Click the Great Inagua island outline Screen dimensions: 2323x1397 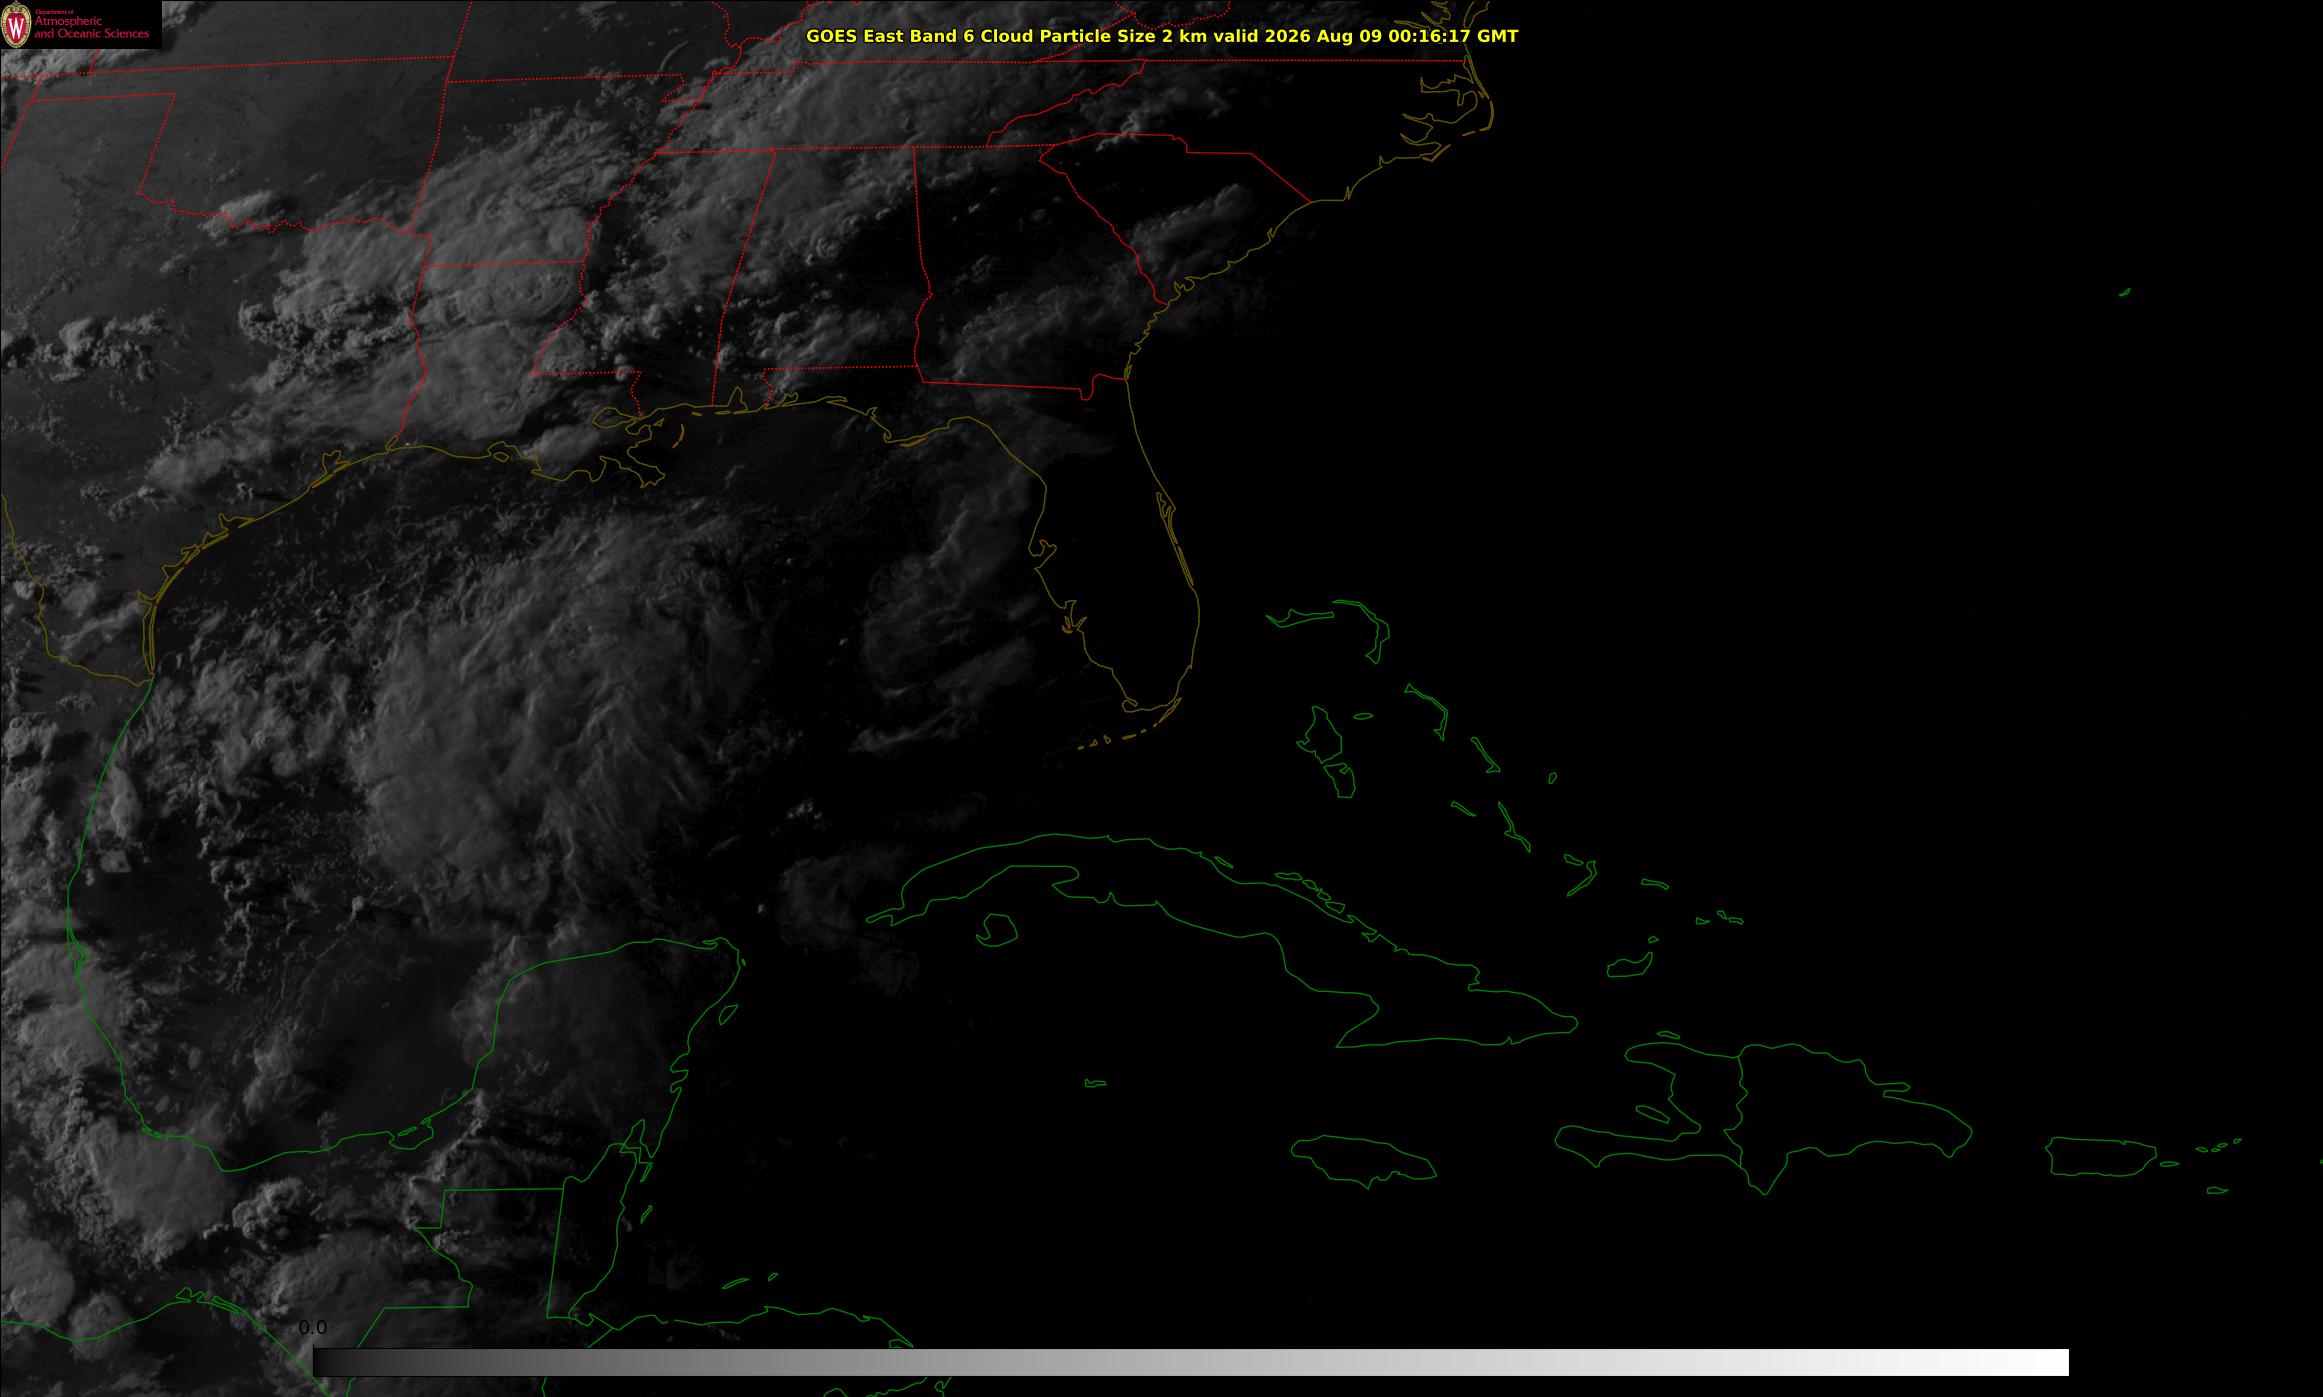click(1629, 966)
